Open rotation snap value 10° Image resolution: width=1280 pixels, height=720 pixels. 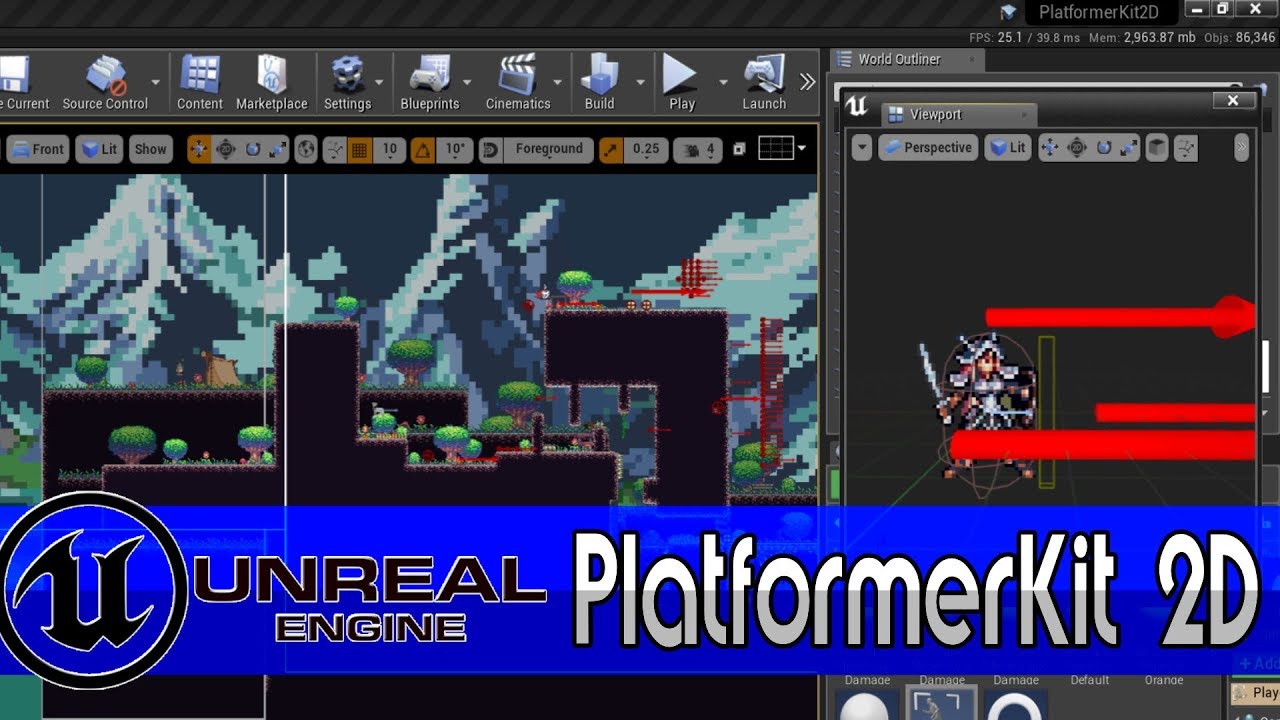(x=455, y=149)
